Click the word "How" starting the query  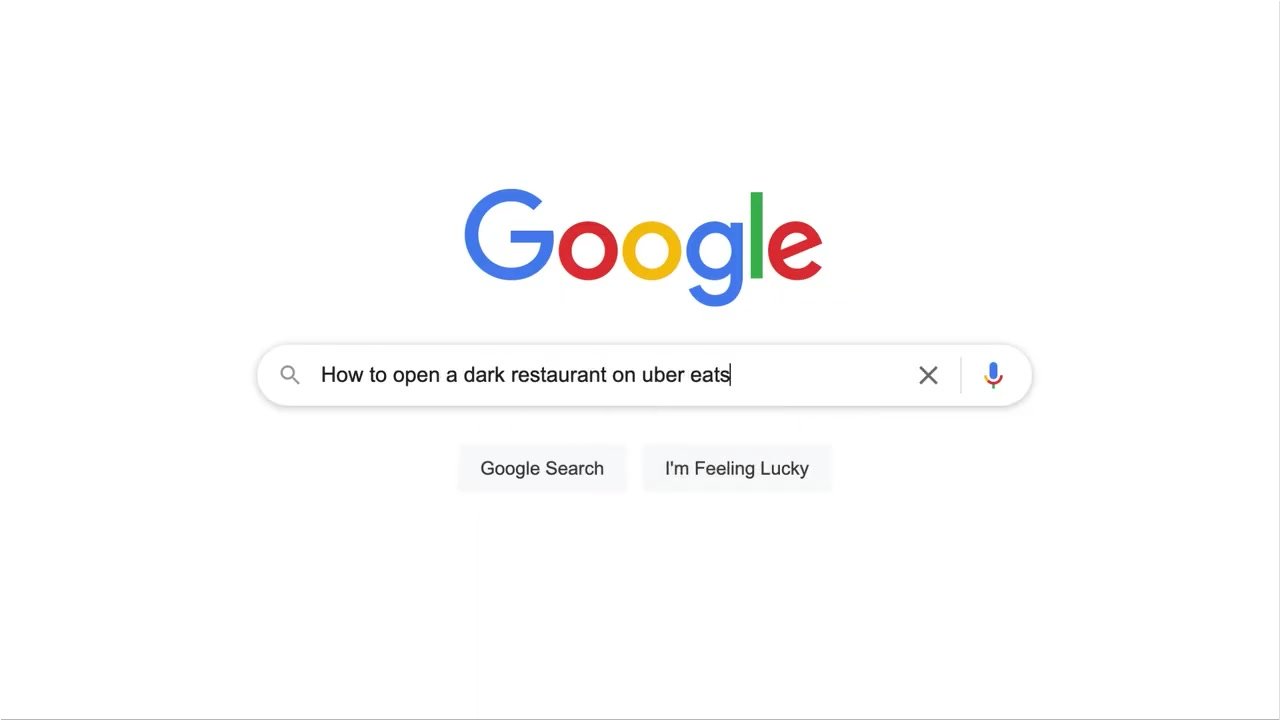(342, 375)
